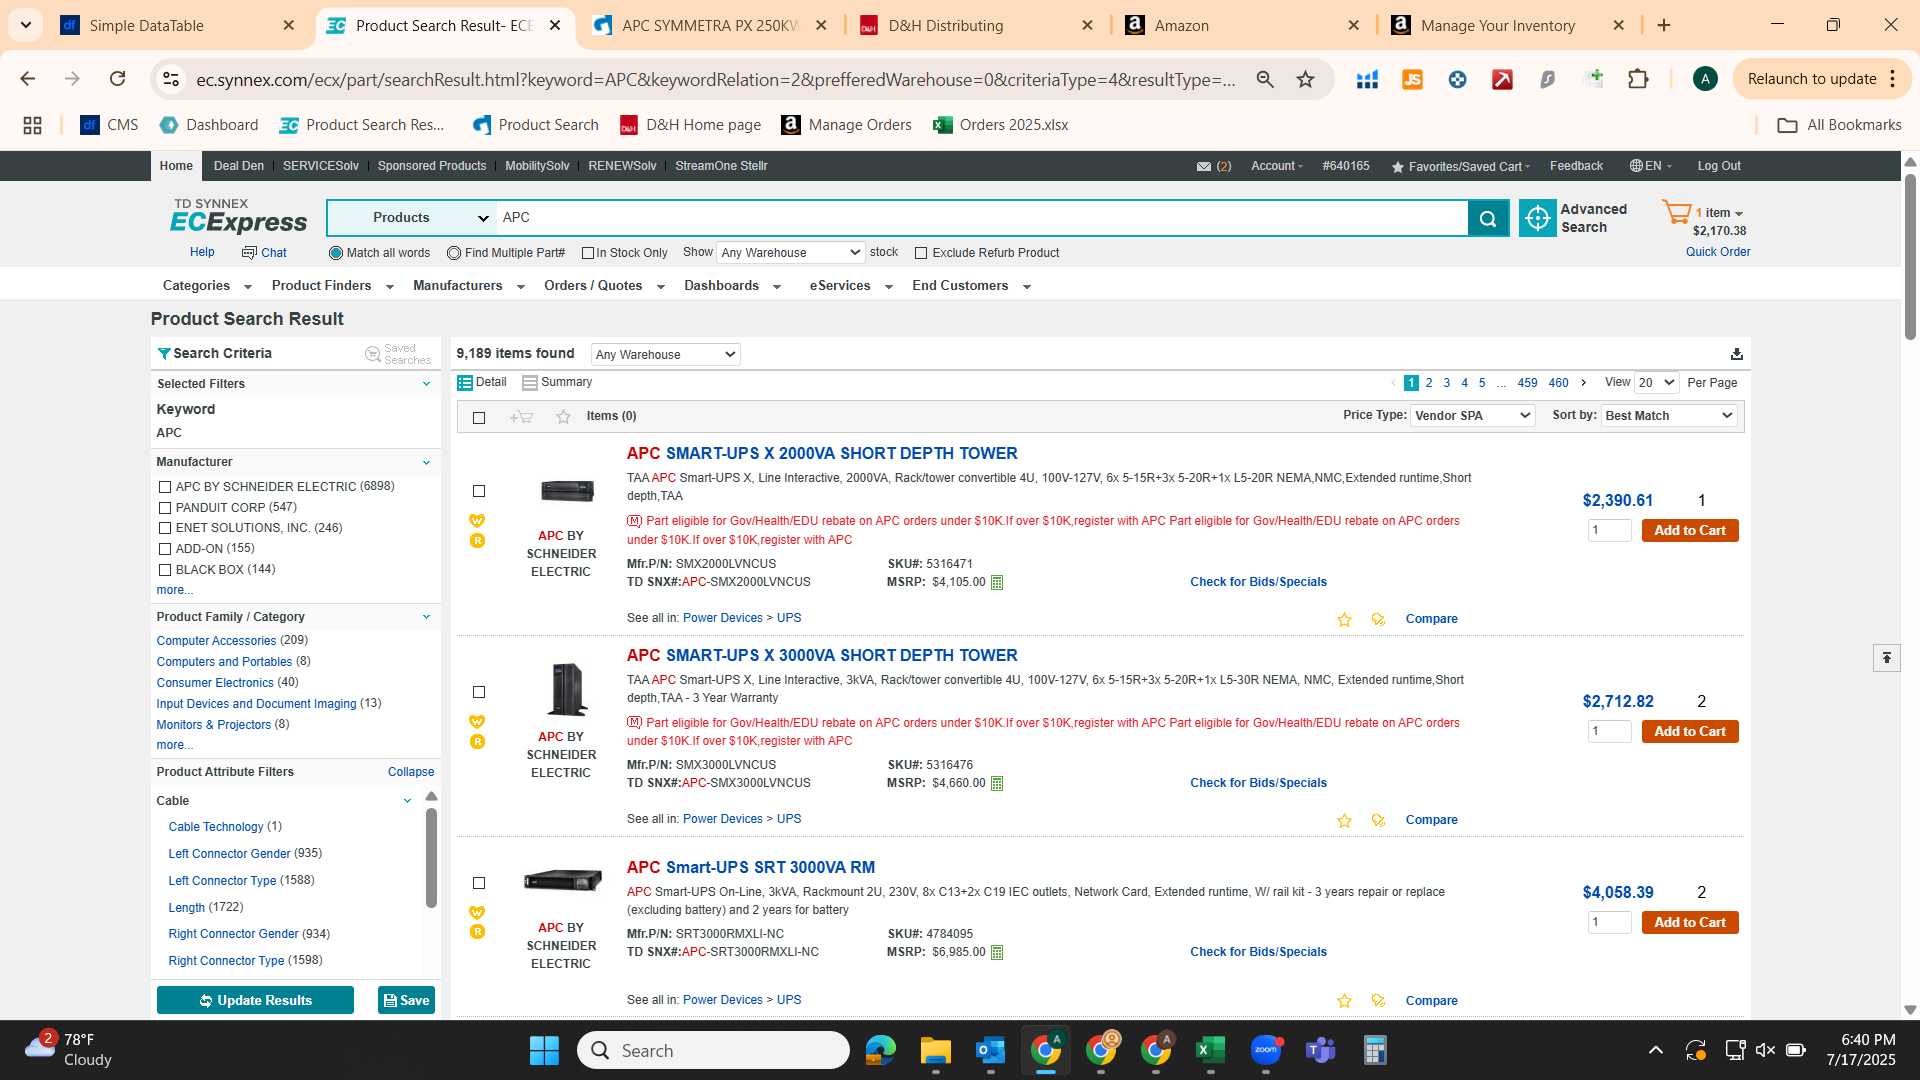Open File Explorer from taskbar
The height and width of the screenshot is (1080, 1920).
tap(935, 1050)
